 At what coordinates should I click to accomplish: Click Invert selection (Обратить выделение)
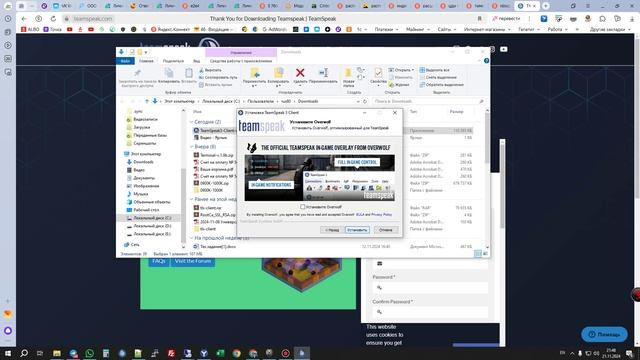click(x=442, y=84)
